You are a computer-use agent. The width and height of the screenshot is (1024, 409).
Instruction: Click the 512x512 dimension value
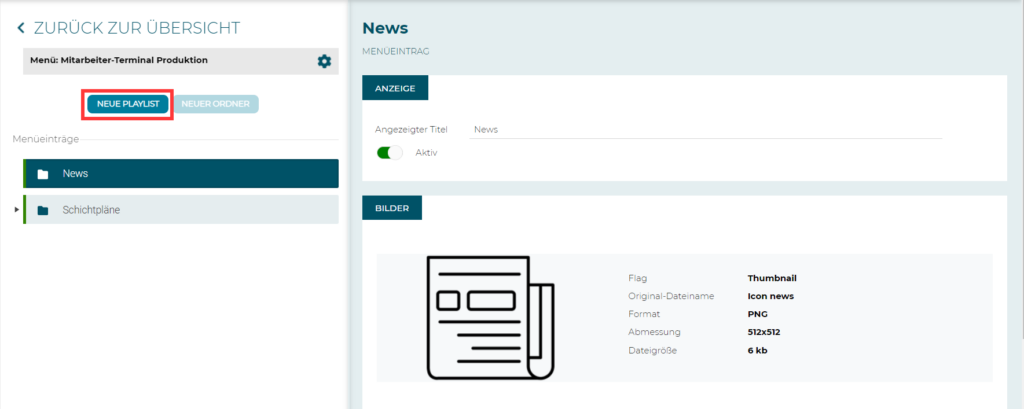pos(764,332)
